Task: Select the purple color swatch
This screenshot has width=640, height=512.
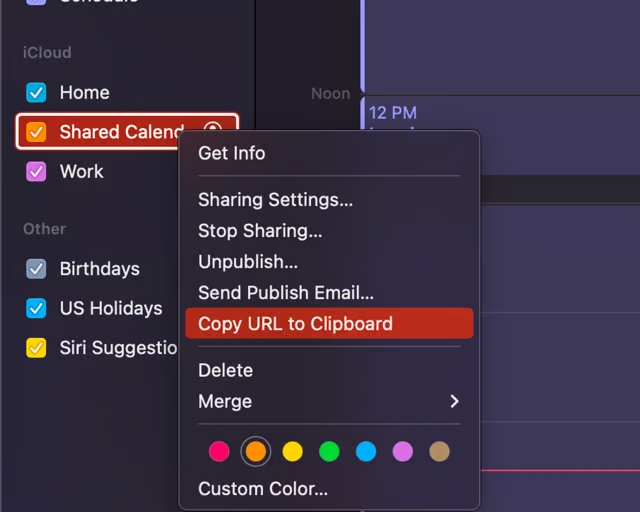Action: click(x=402, y=451)
